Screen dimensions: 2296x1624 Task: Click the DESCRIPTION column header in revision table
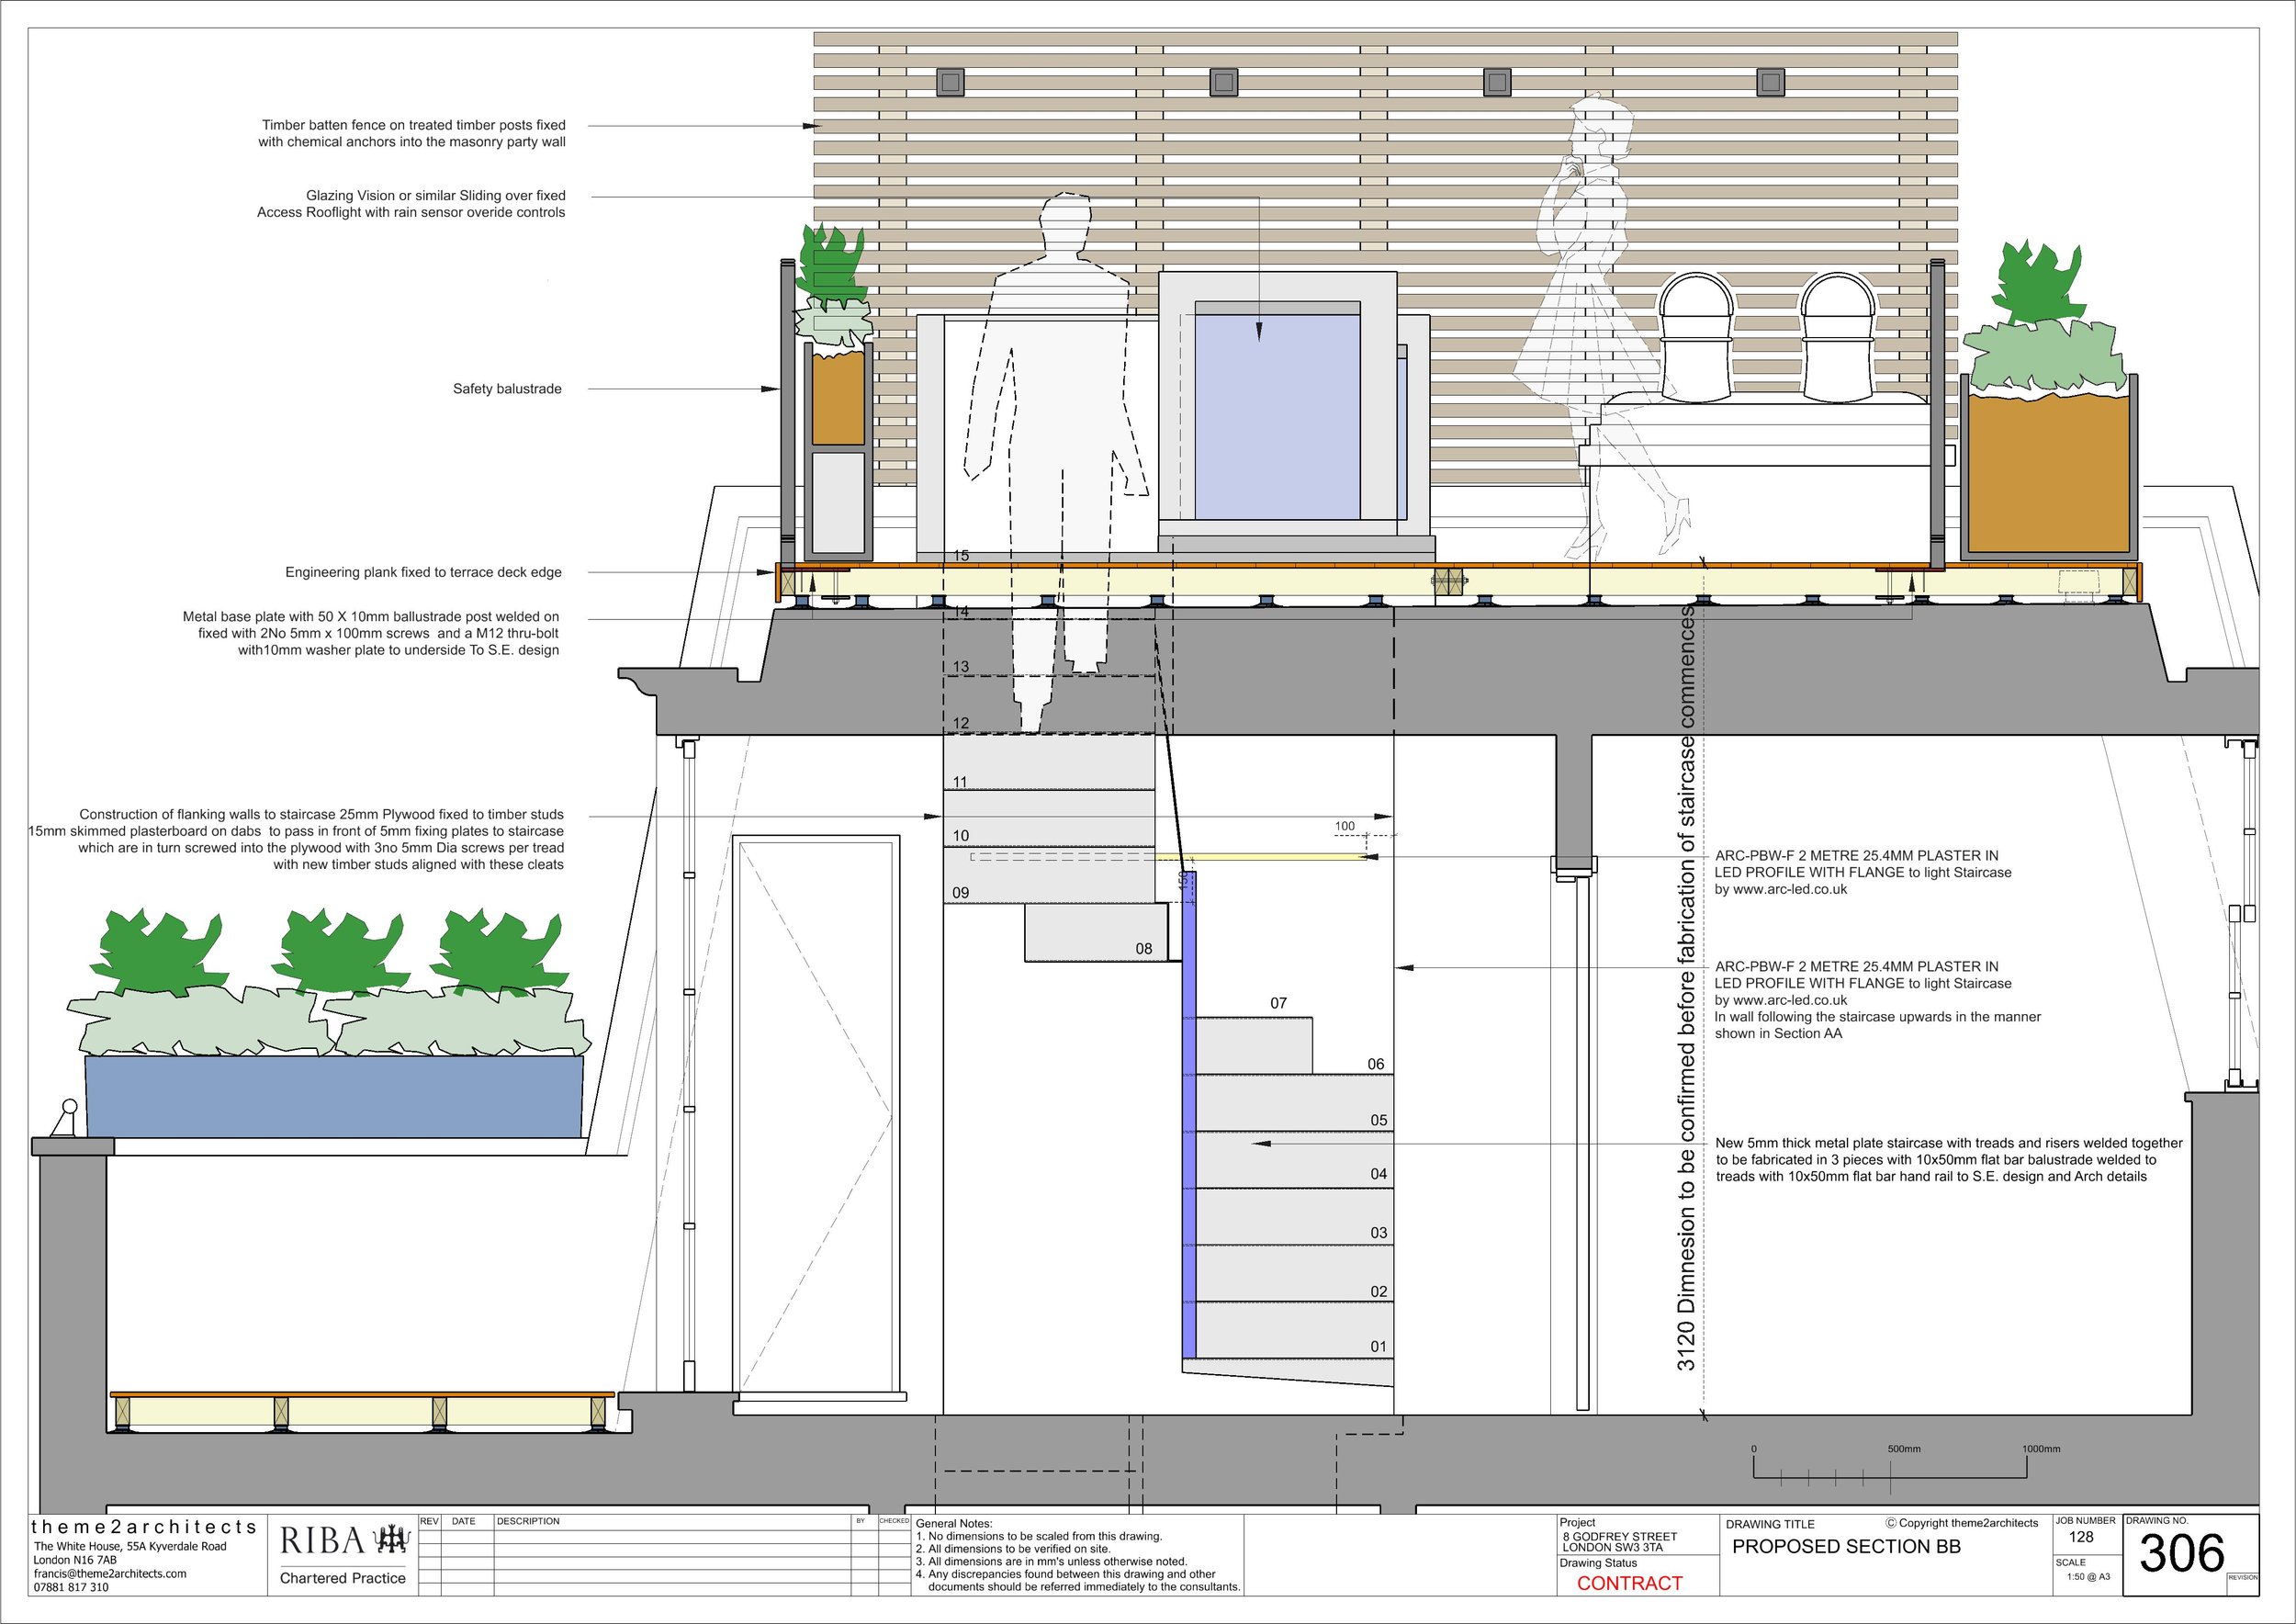[528, 1521]
